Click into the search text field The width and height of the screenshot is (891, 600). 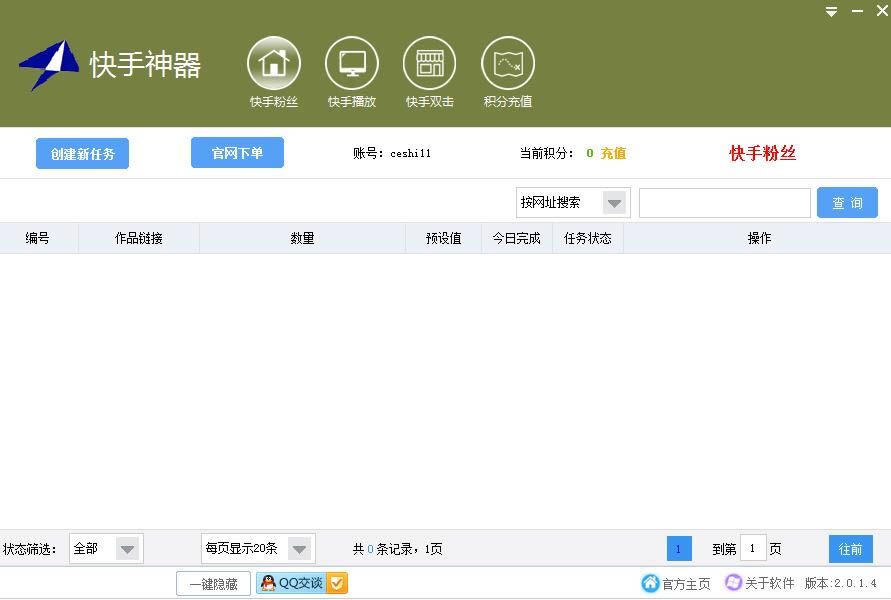point(725,203)
